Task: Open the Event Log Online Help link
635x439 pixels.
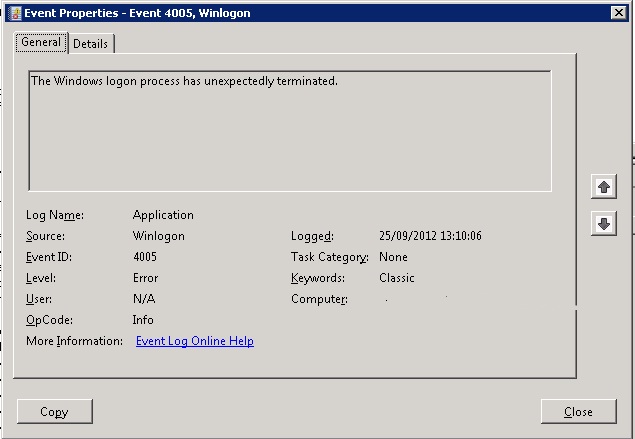Action: [x=194, y=341]
